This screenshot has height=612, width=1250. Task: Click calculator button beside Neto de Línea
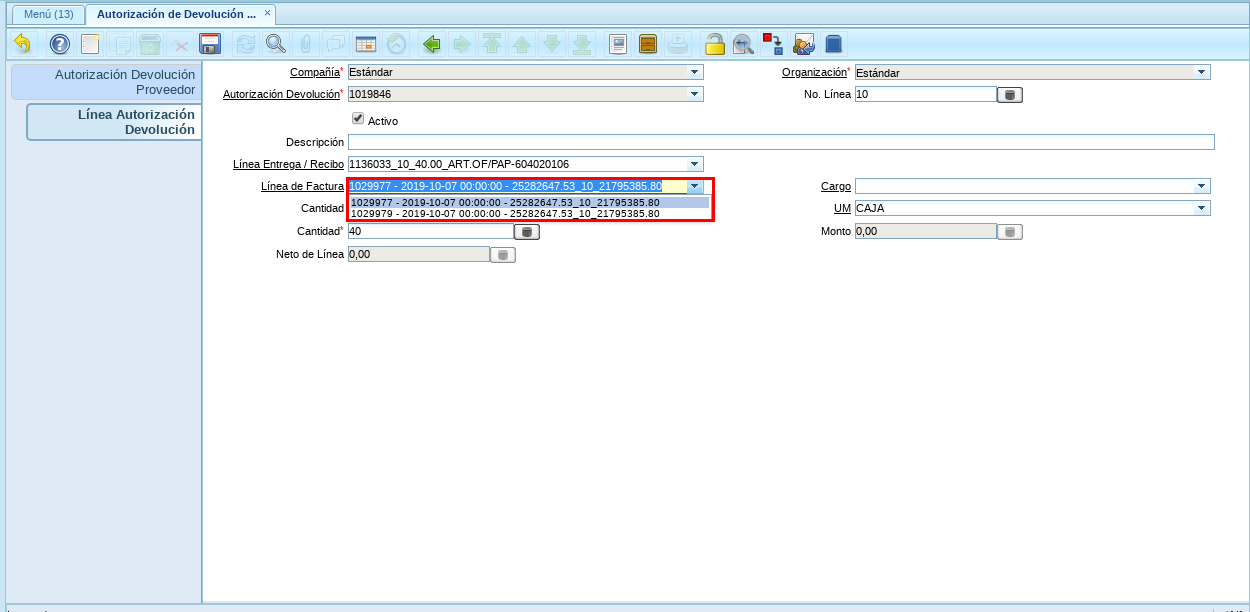(503, 255)
